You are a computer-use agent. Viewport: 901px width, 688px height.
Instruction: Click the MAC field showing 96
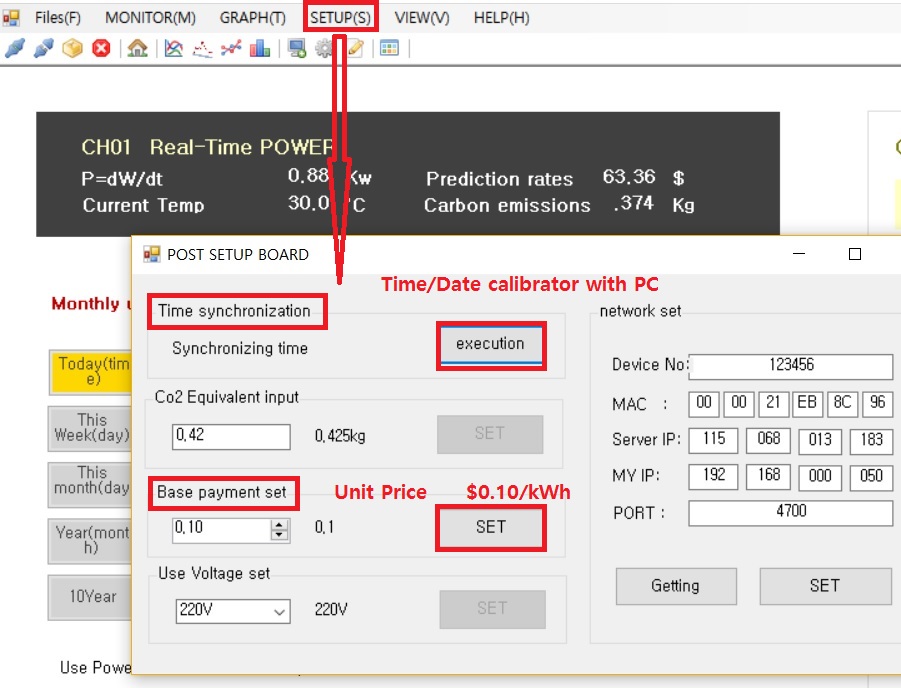[877, 403]
